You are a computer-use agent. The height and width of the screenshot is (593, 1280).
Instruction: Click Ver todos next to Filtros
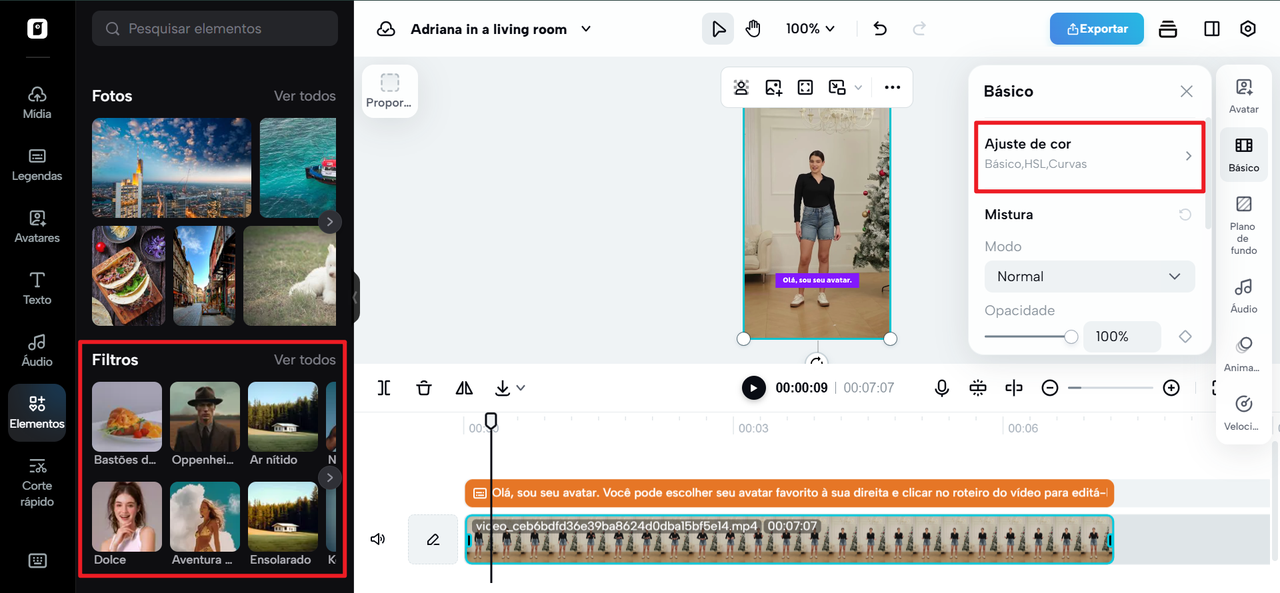click(305, 360)
